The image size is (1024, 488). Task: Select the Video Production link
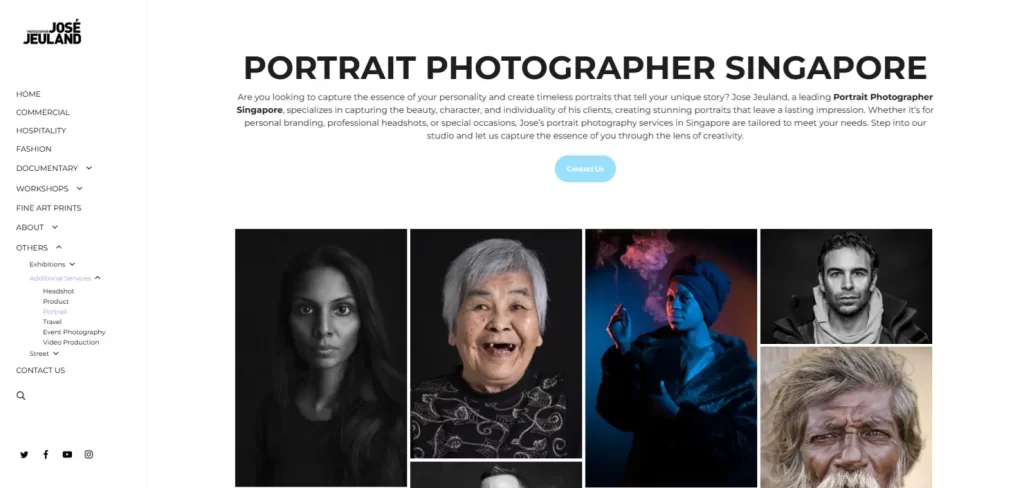(x=70, y=342)
